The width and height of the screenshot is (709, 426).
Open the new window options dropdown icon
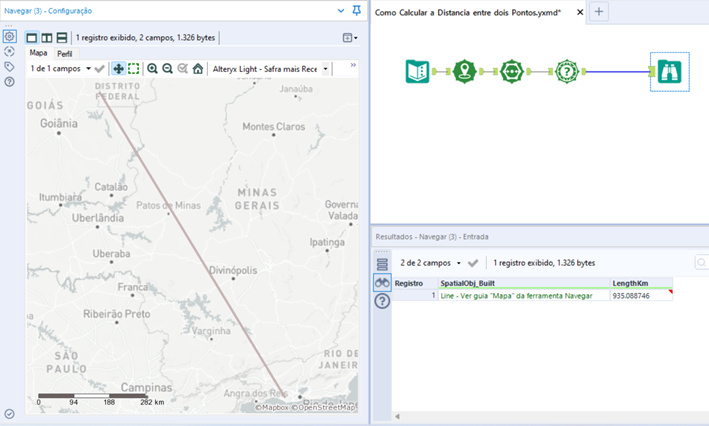pyautogui.click(x=350, y=38)
